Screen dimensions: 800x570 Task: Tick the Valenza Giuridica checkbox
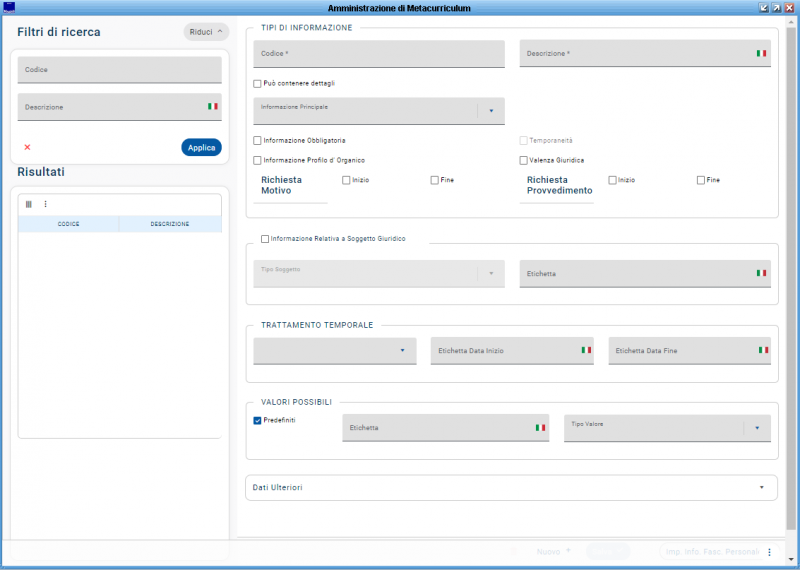[524, 160]
